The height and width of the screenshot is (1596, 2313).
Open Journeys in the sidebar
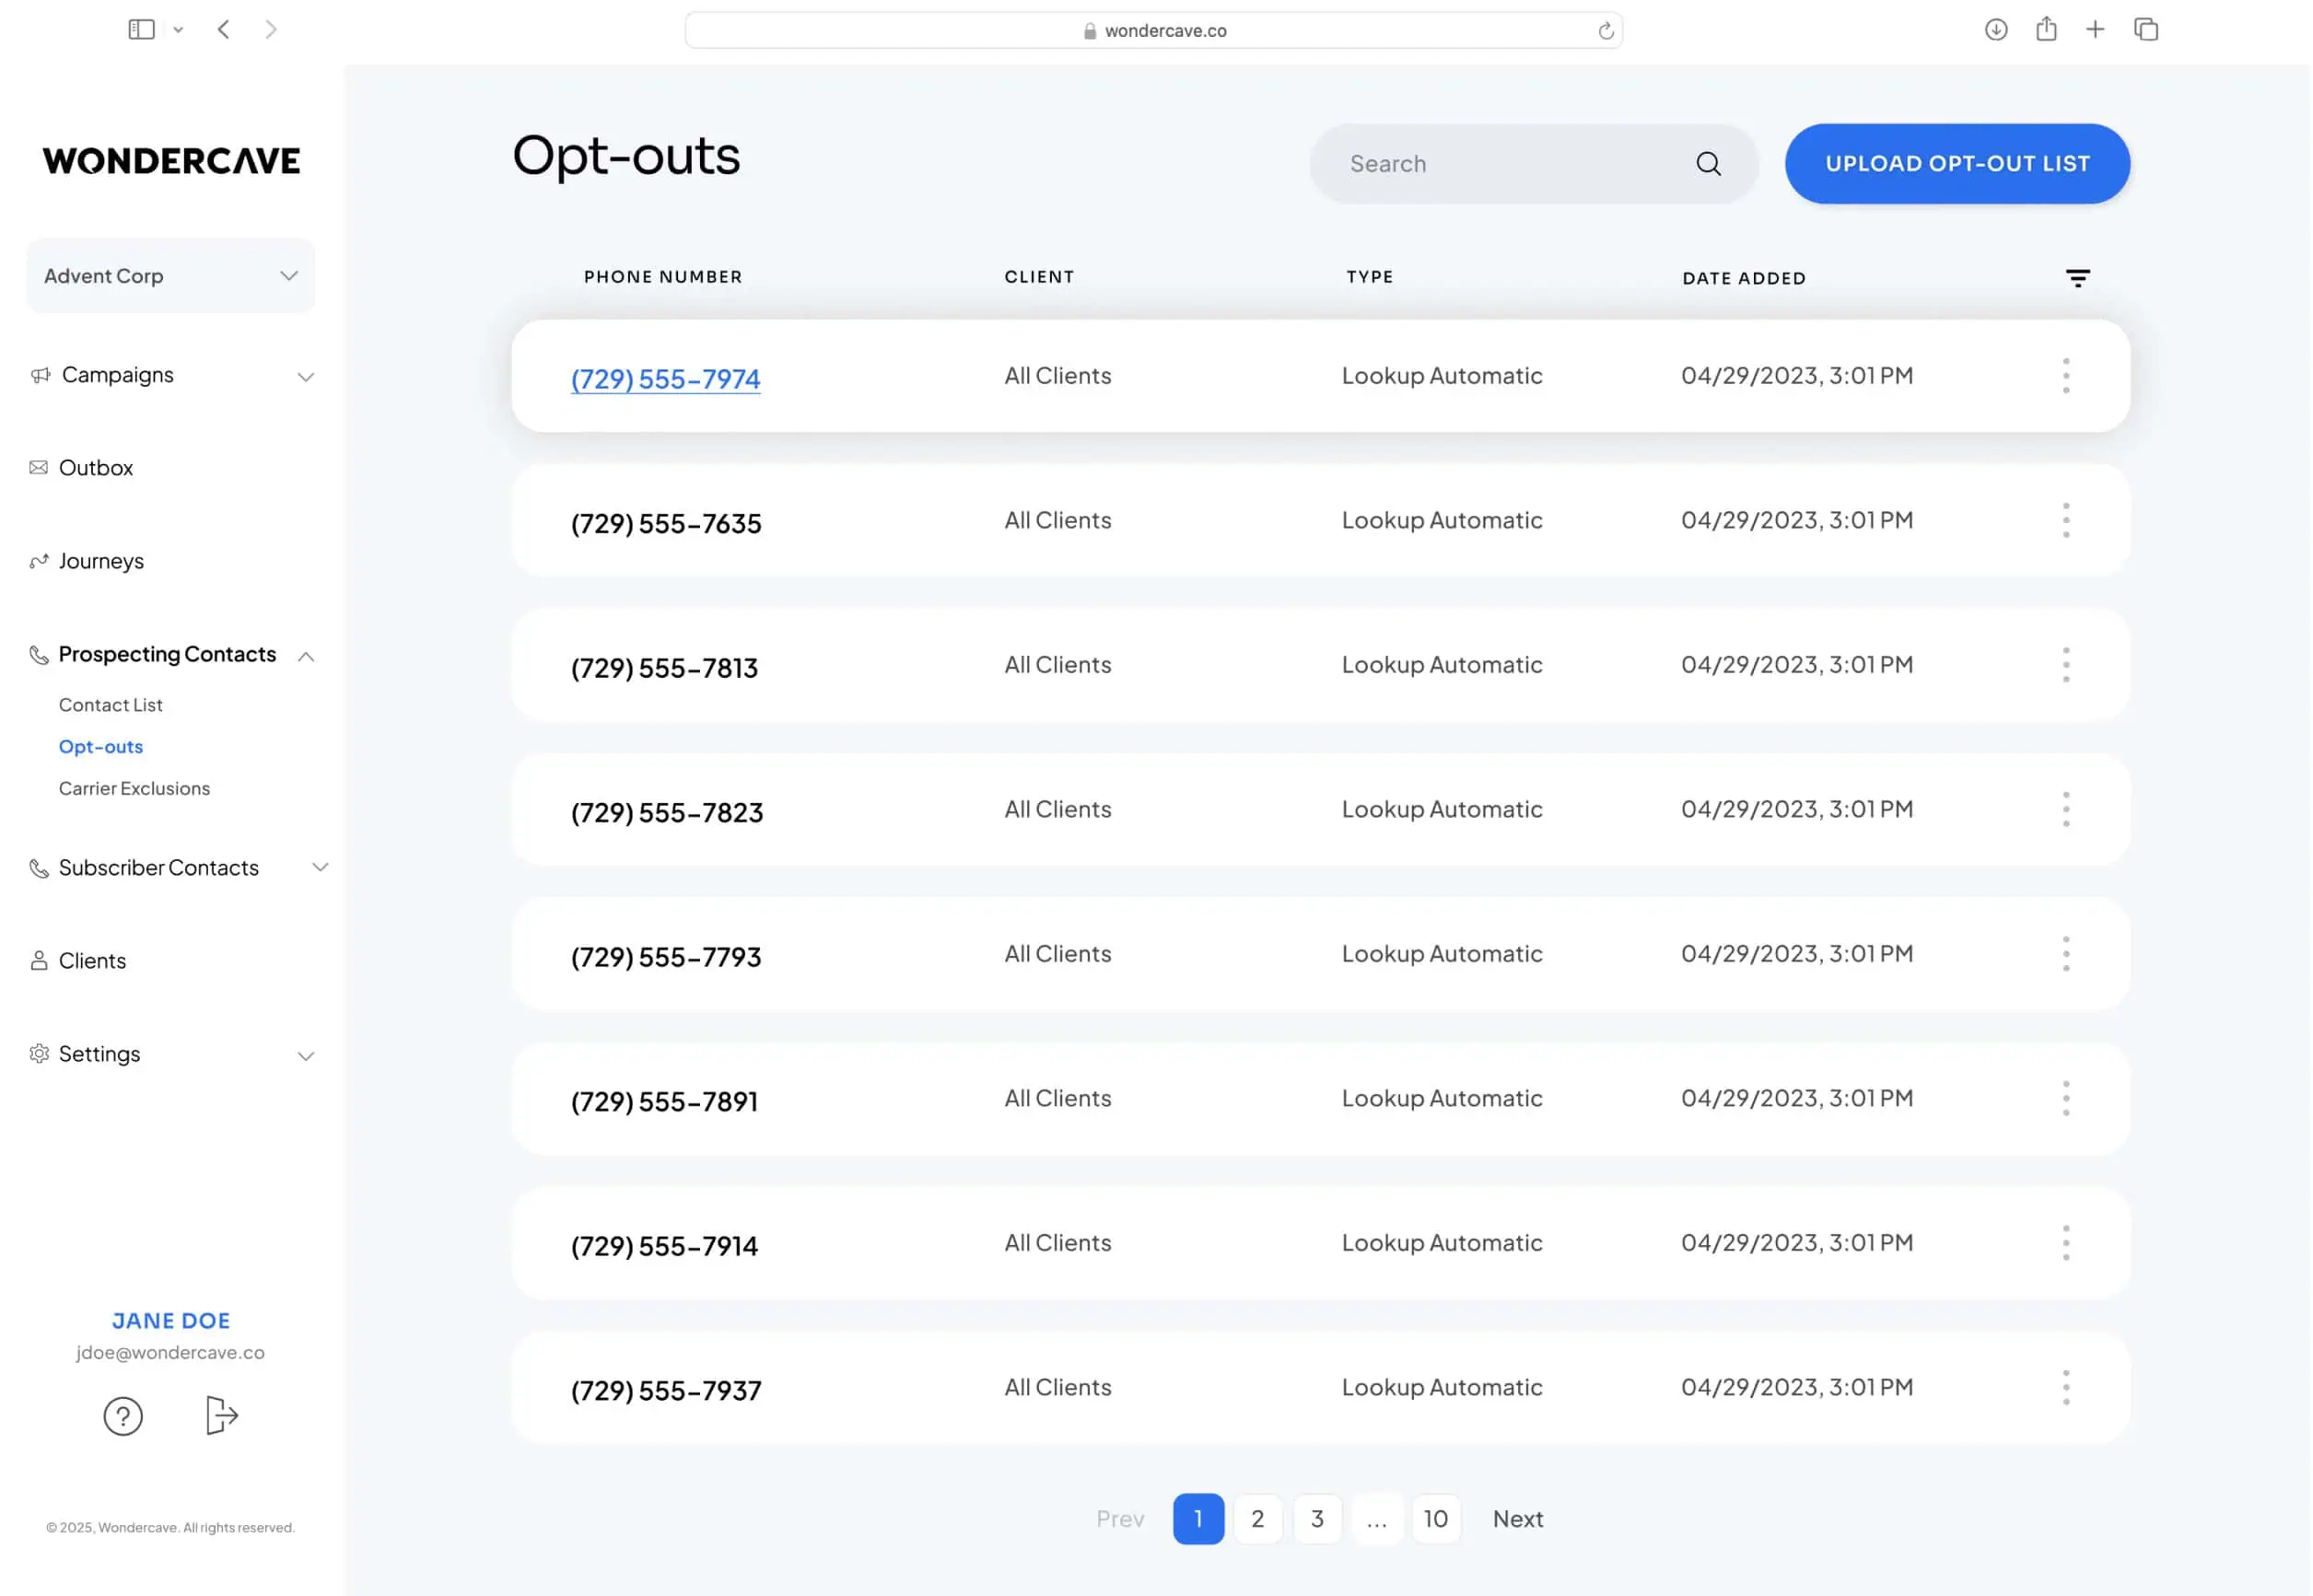tap(100, 561)
